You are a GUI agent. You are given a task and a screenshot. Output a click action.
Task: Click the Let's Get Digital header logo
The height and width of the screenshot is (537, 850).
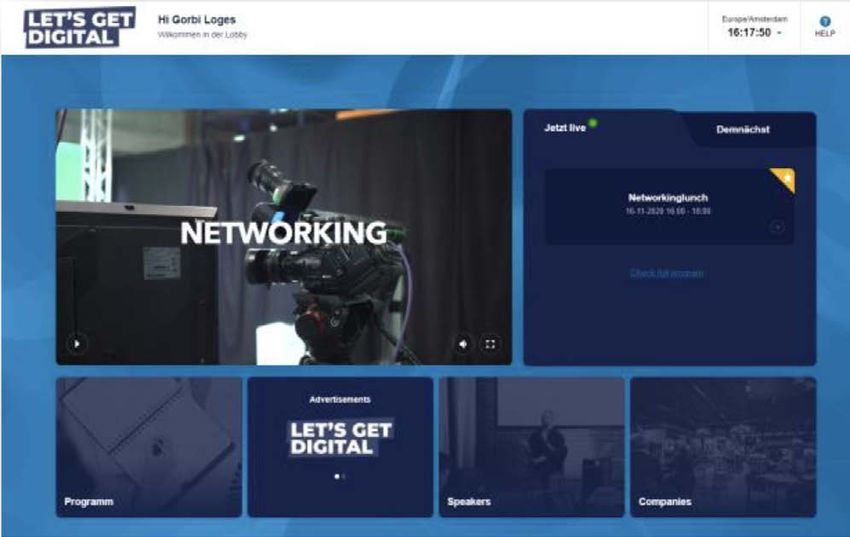[x=80, y=28]
